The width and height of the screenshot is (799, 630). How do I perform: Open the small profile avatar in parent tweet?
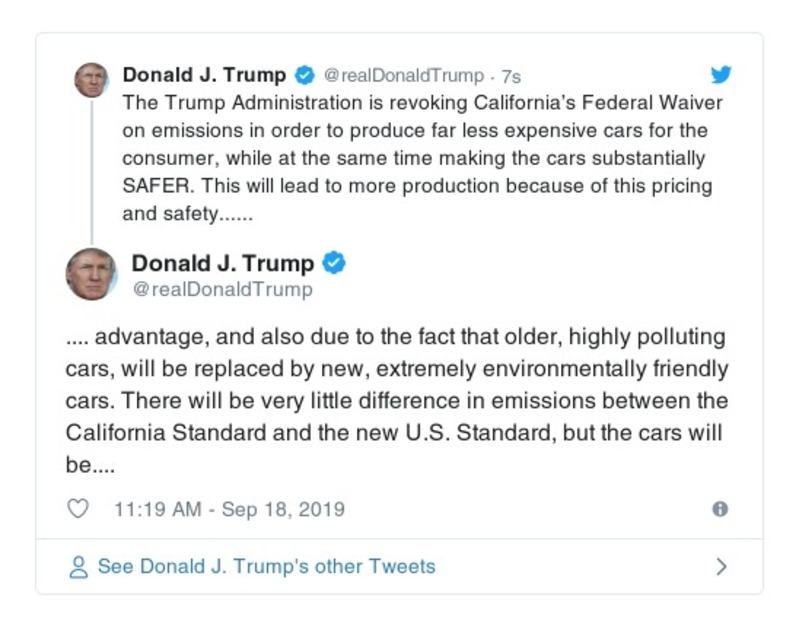[x=91, y=80]
